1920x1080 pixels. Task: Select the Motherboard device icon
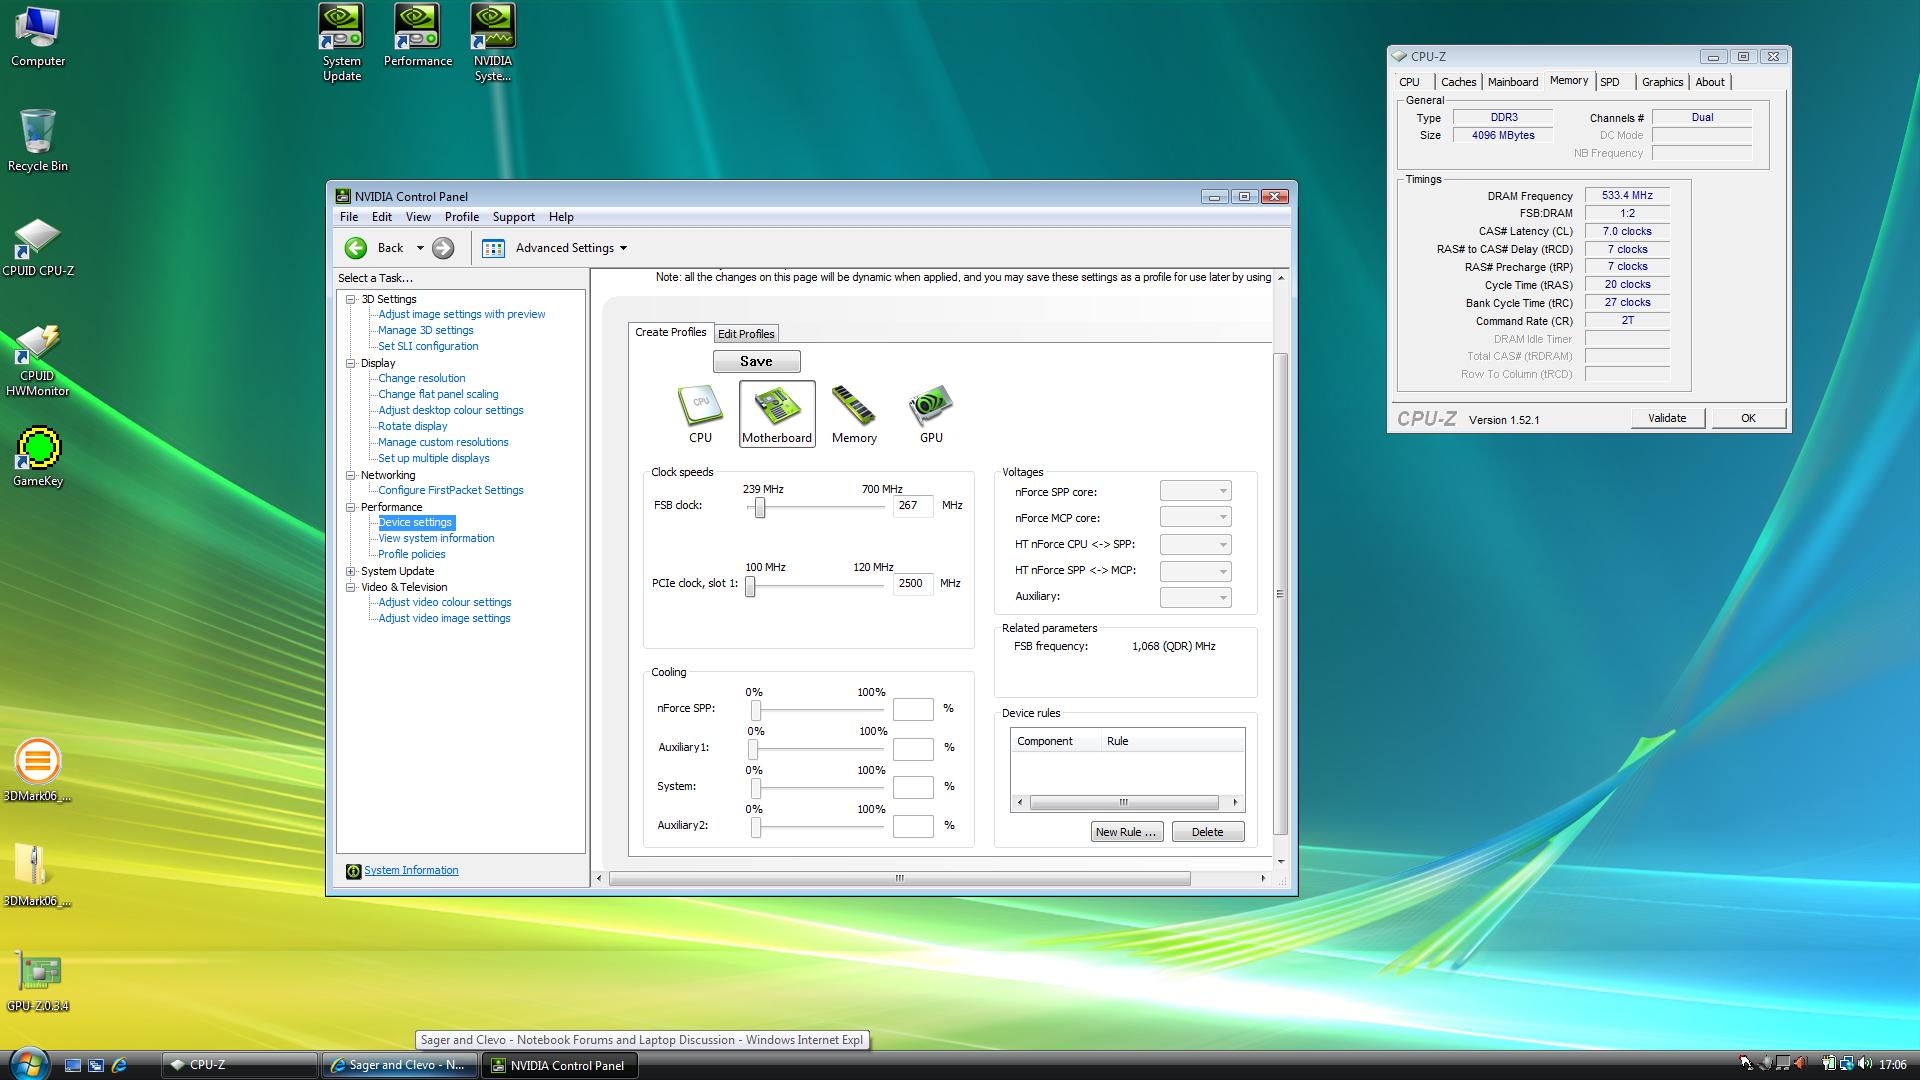tap(777, 413)
